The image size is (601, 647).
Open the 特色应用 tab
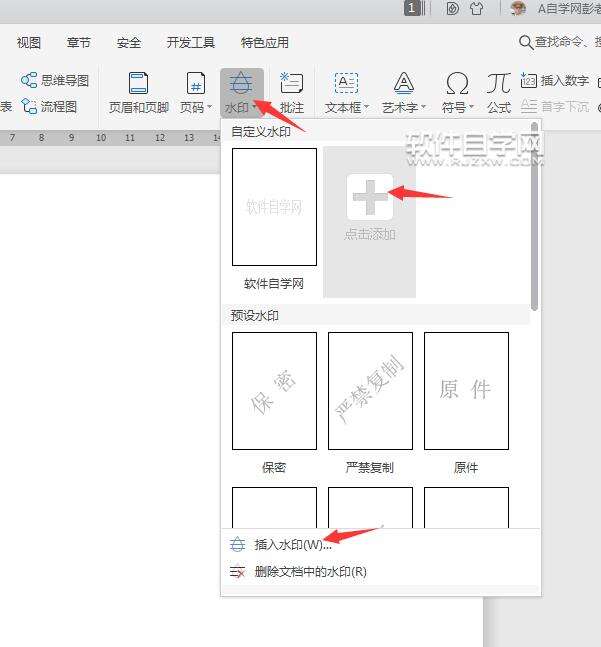[265, 42]
